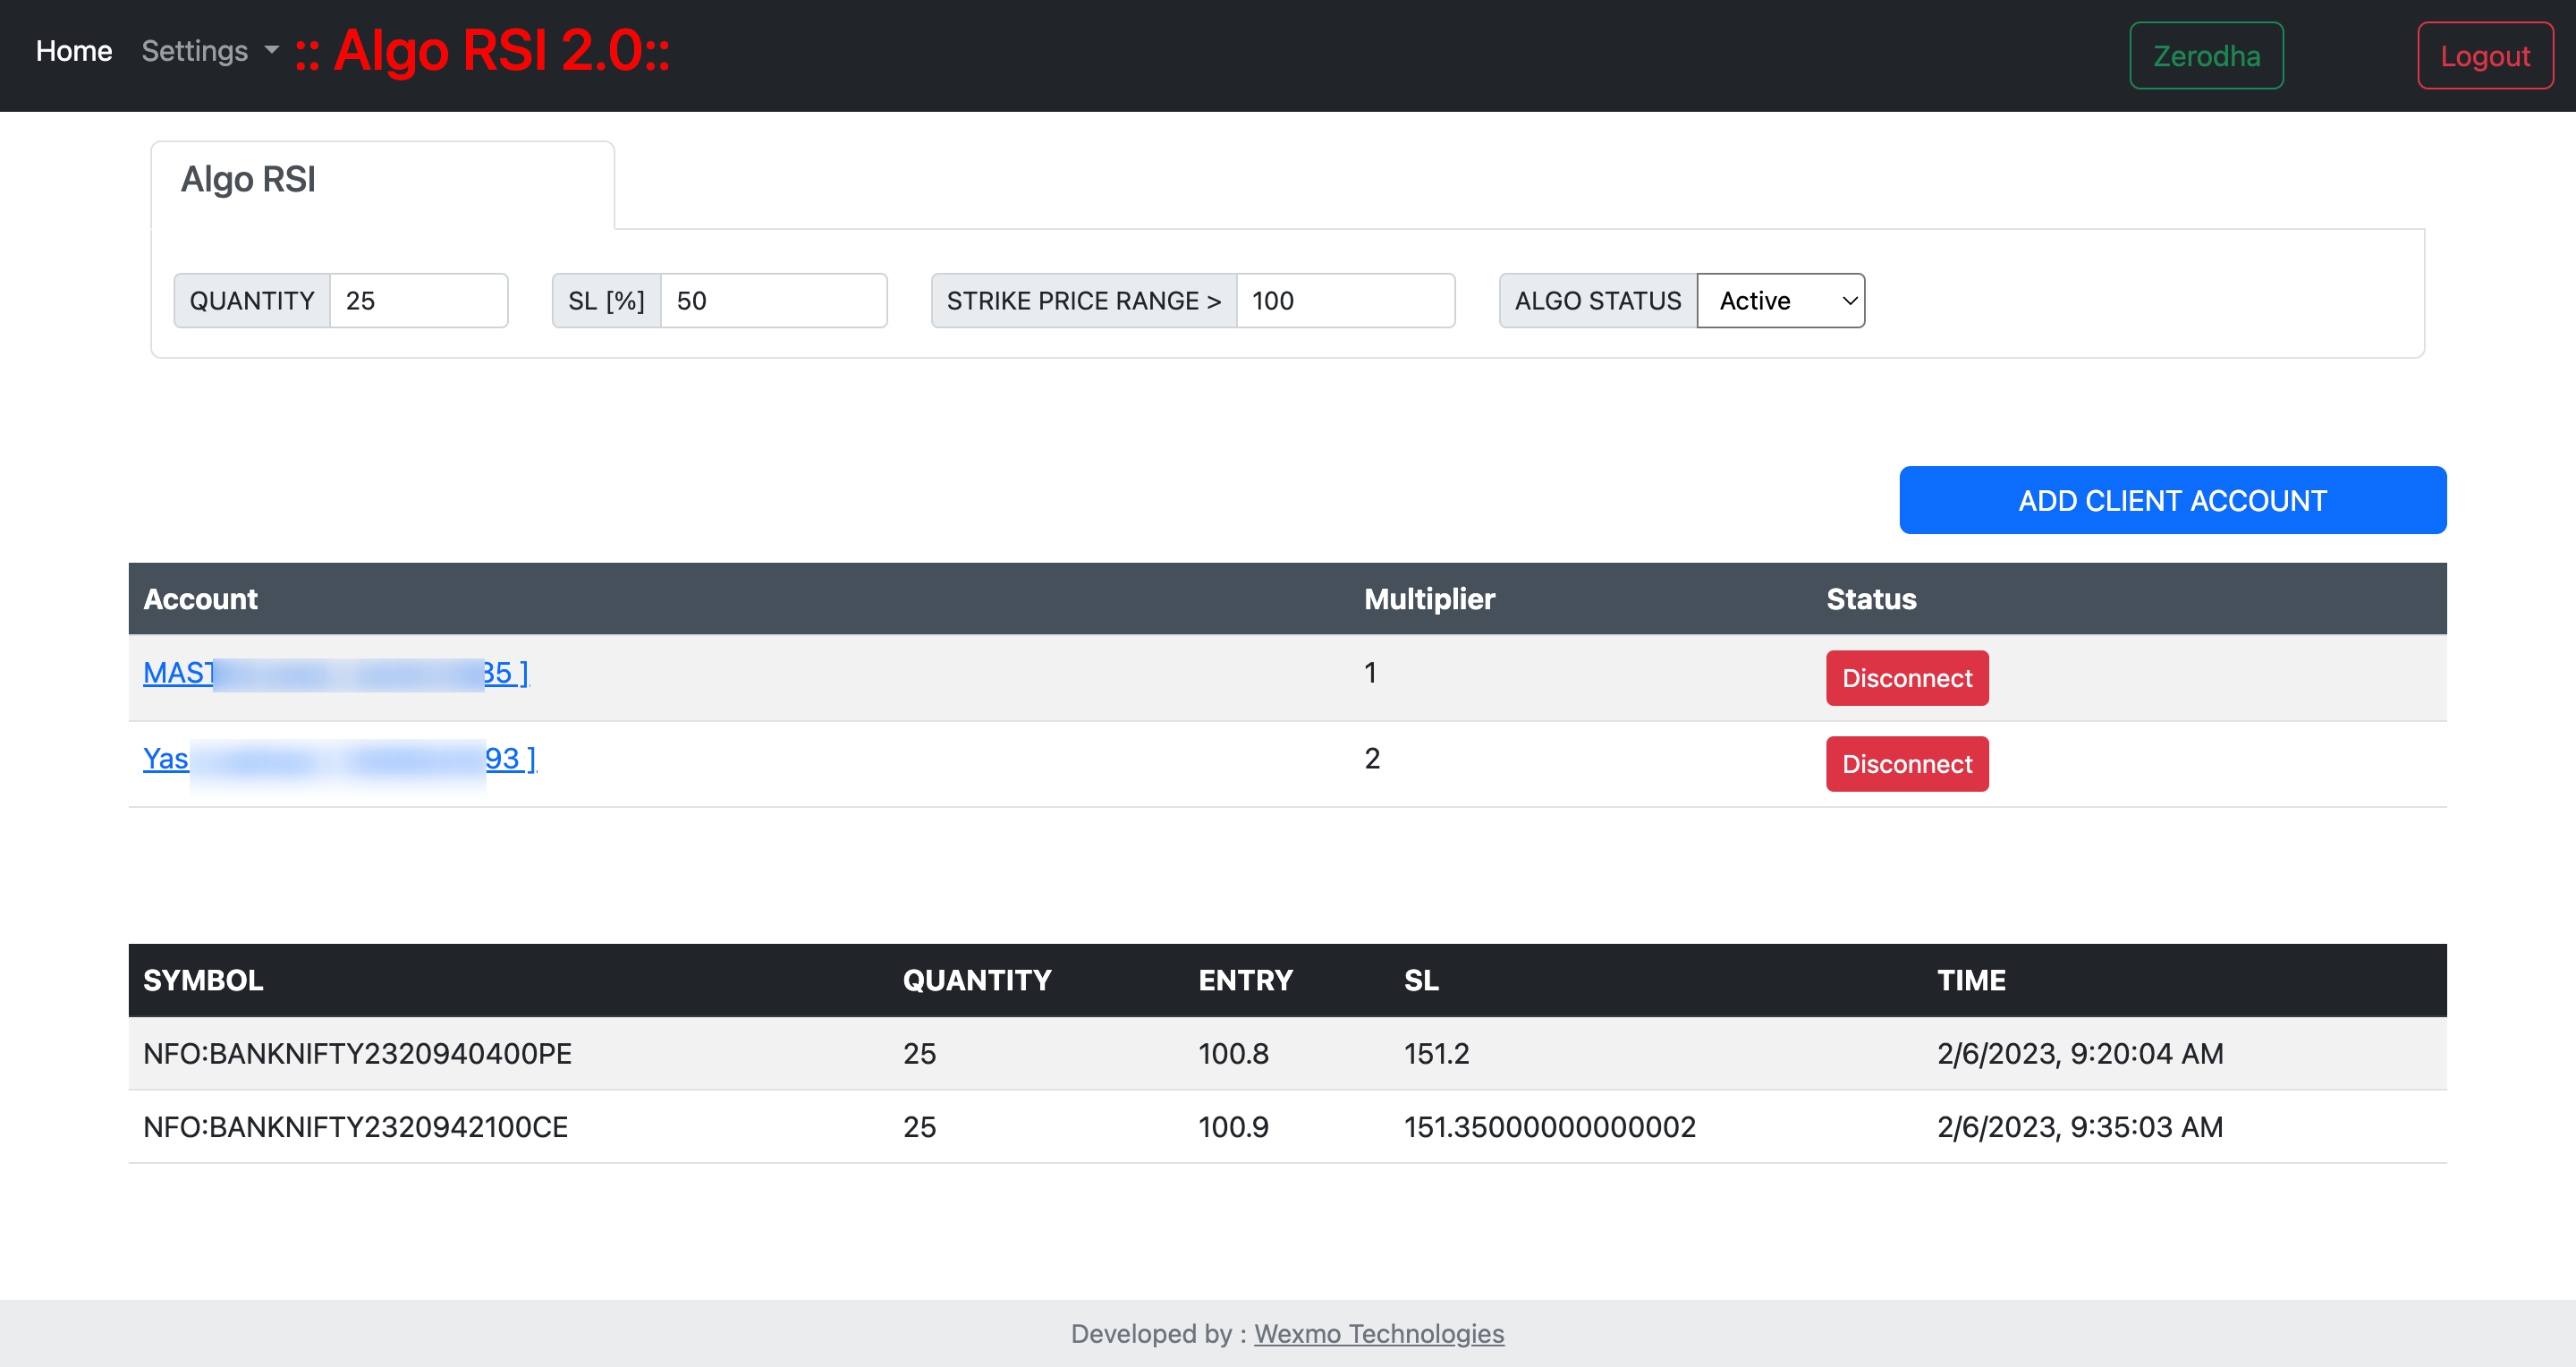Open the MAST account link
The image size is (2576, 1367).
(178, 673)
